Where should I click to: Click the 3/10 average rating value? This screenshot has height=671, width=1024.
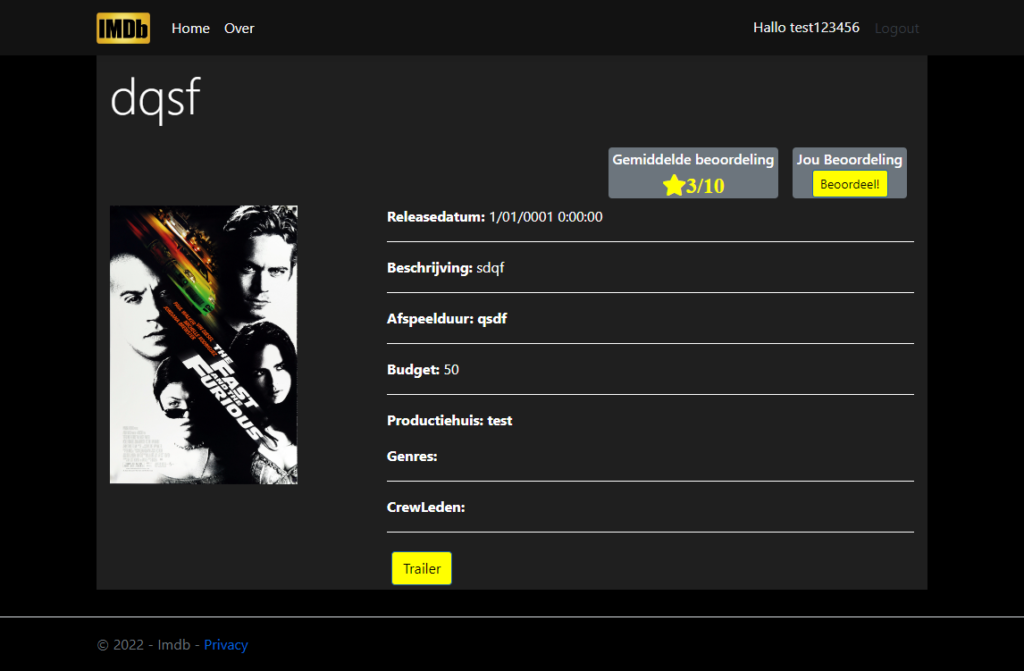tap(705, 186)
